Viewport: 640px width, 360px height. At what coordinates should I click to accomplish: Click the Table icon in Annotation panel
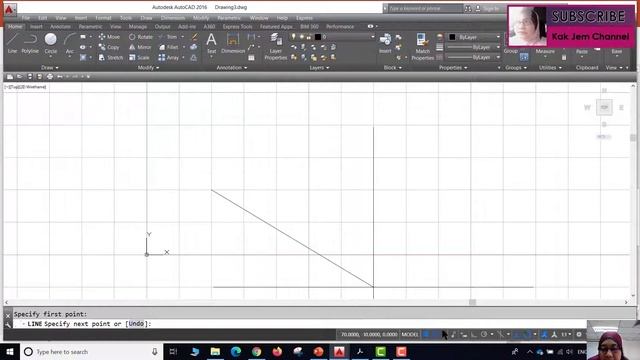(251, 58)
